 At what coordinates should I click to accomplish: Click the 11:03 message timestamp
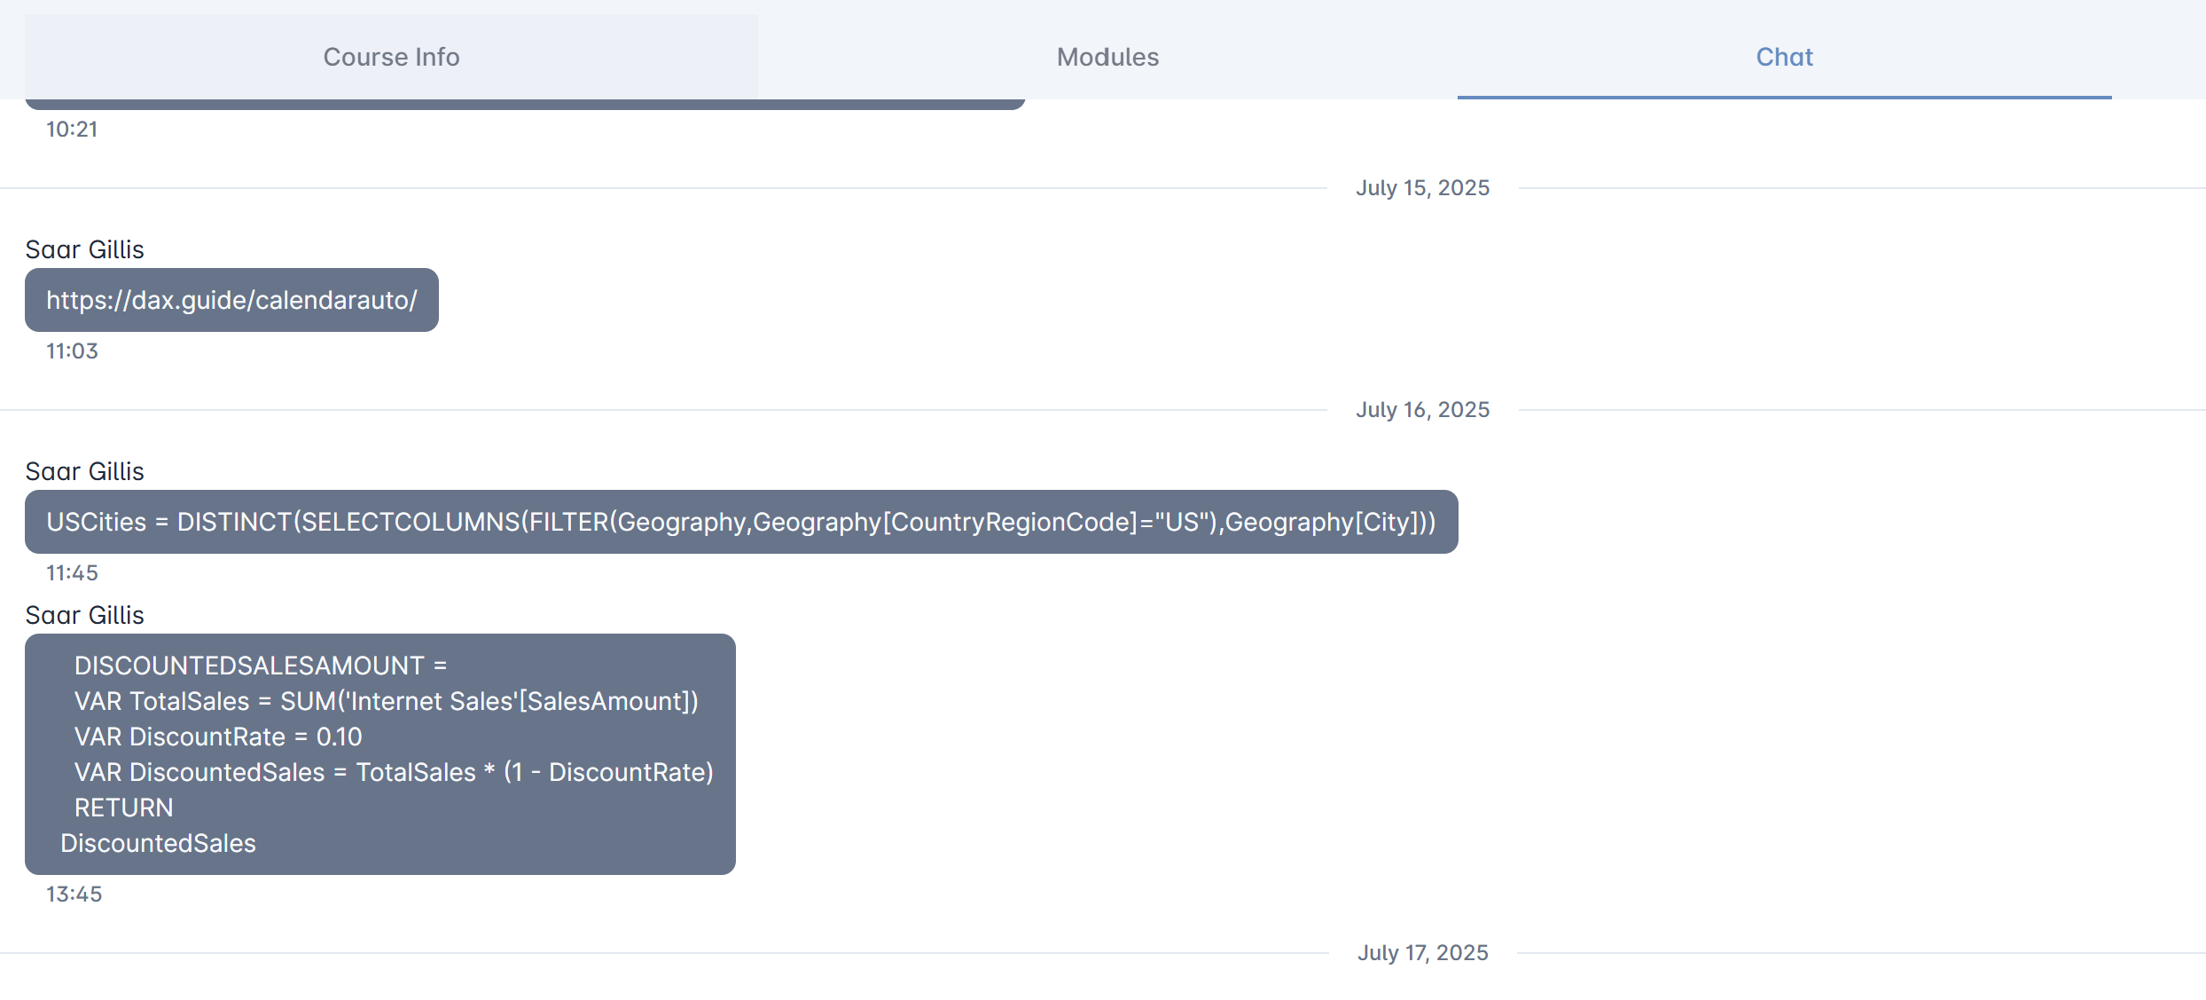(72, 351)
